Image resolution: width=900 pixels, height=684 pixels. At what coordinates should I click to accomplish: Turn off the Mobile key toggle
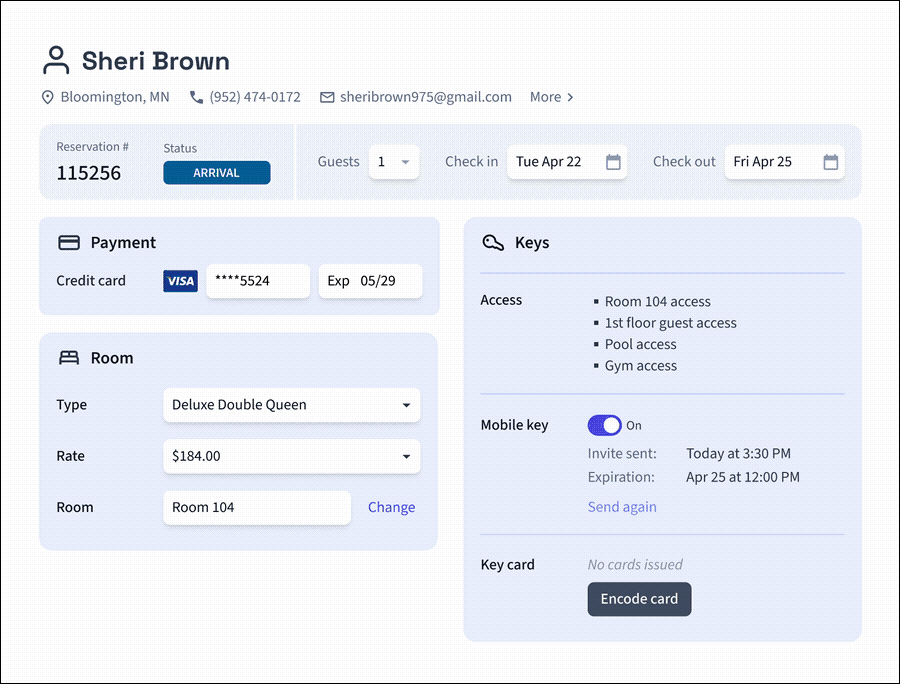click(x=604, y=425)
